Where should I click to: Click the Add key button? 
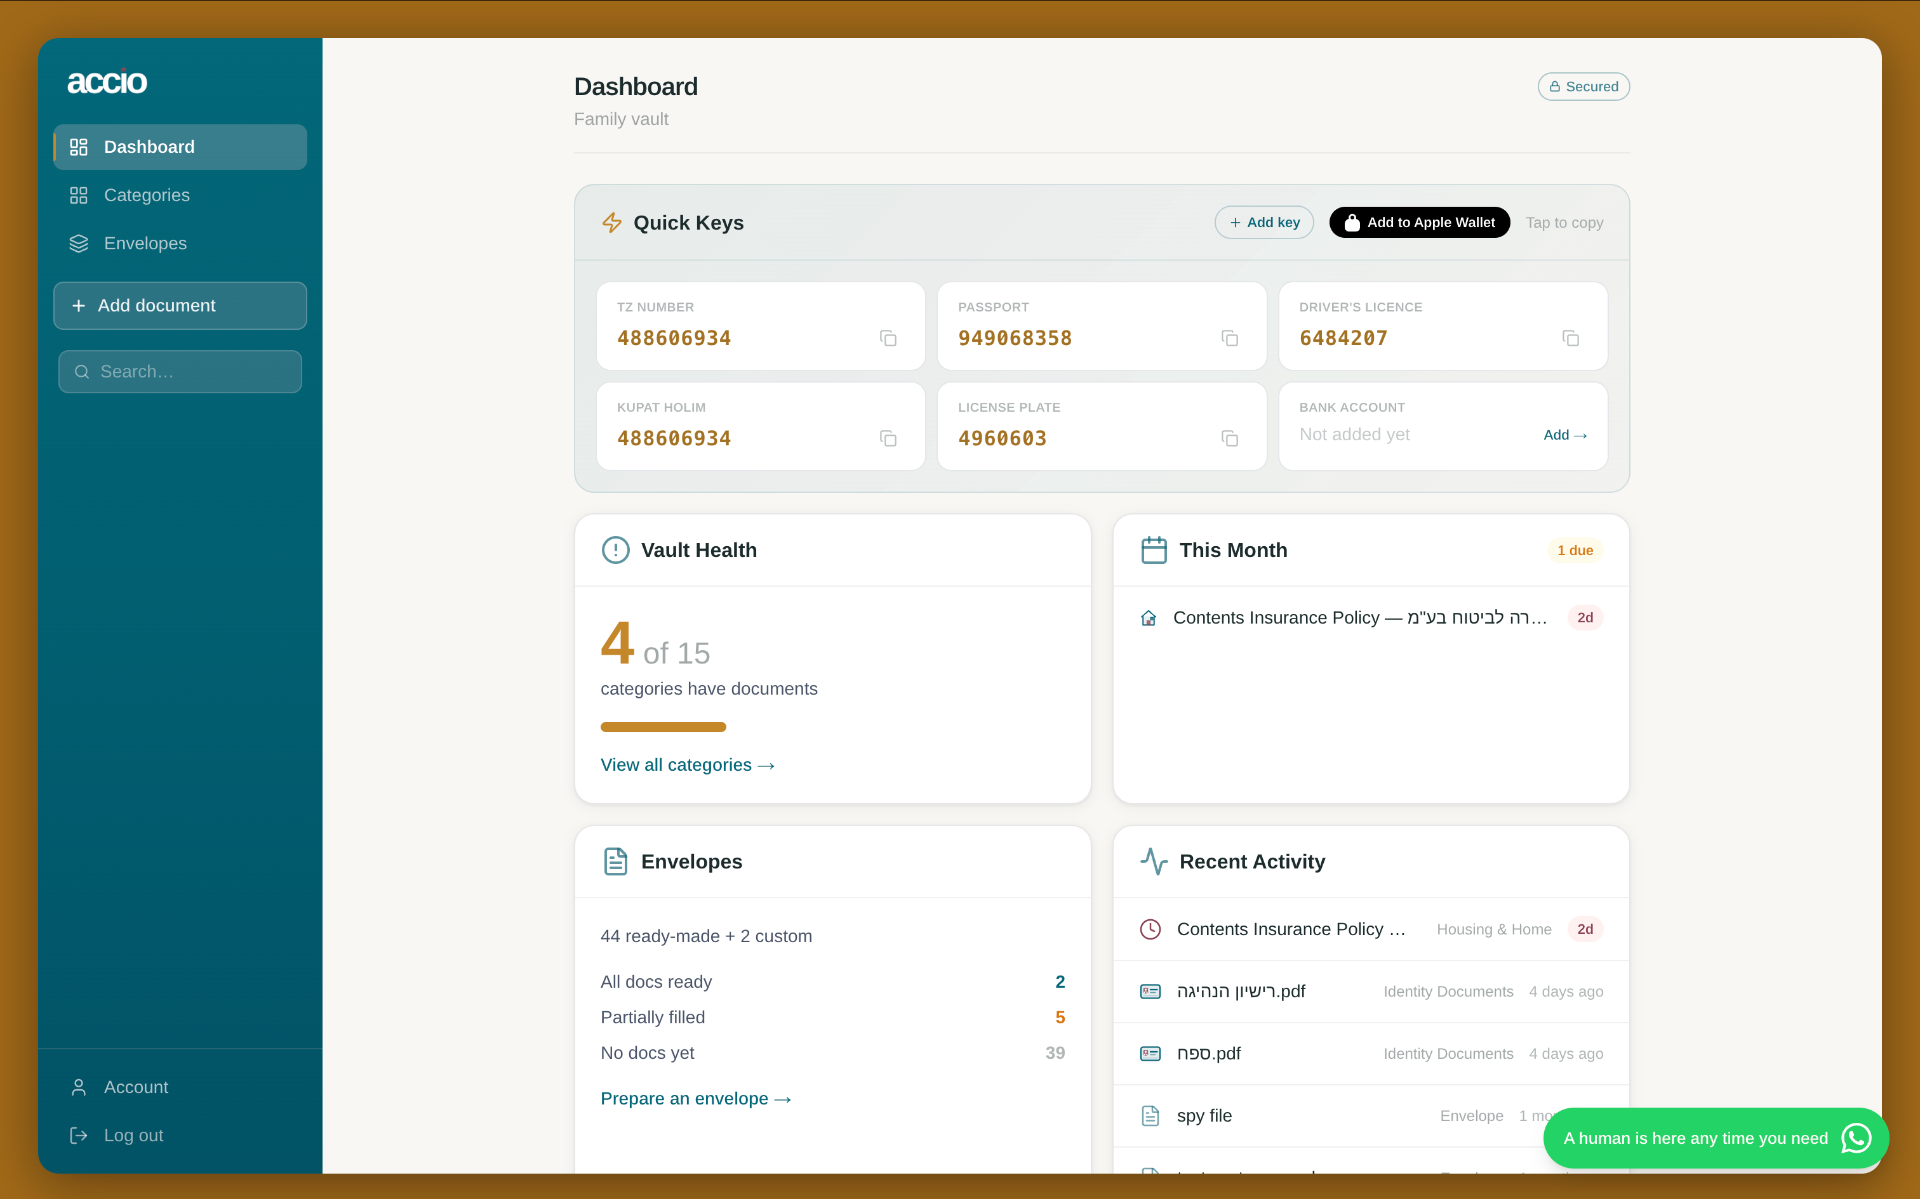pos(1264,222)
